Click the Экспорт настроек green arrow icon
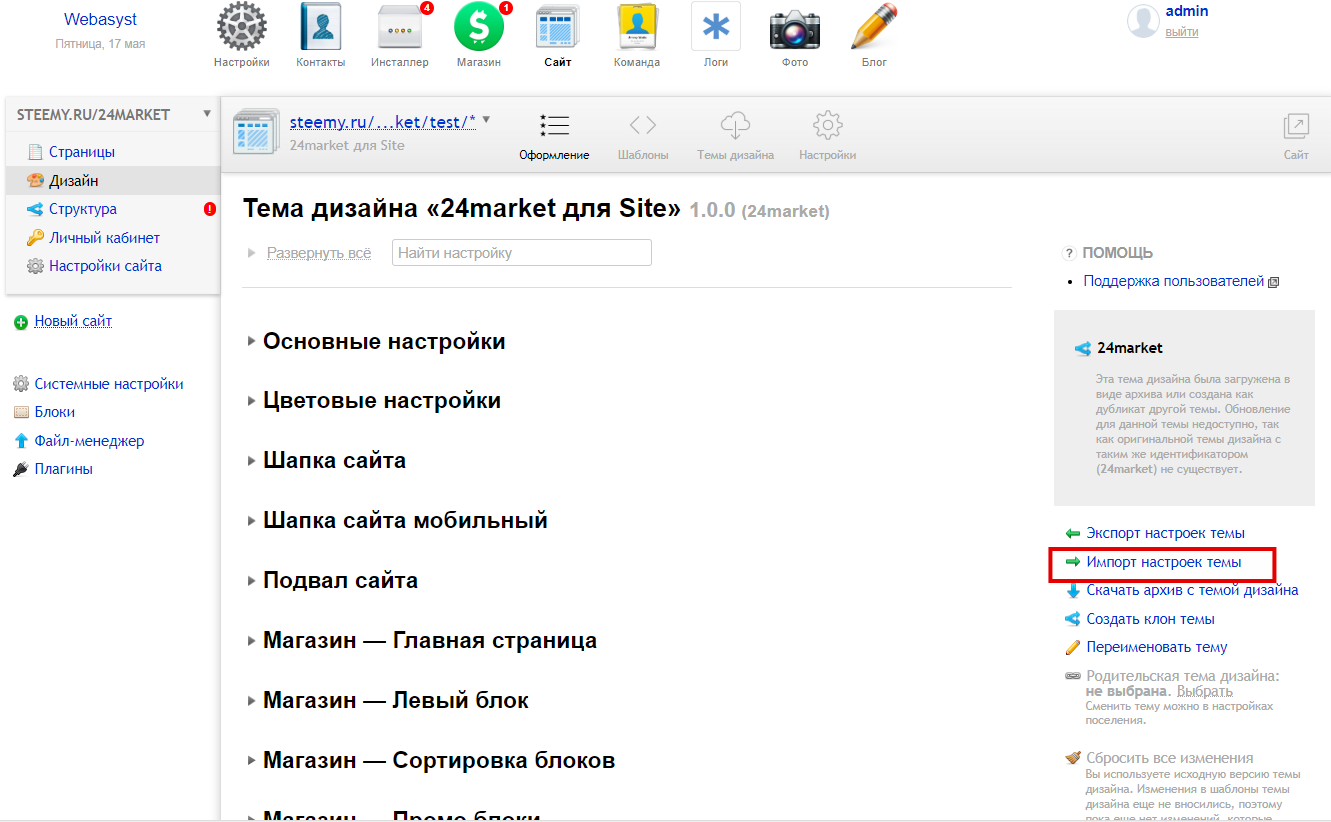 tap(1073, 534)
